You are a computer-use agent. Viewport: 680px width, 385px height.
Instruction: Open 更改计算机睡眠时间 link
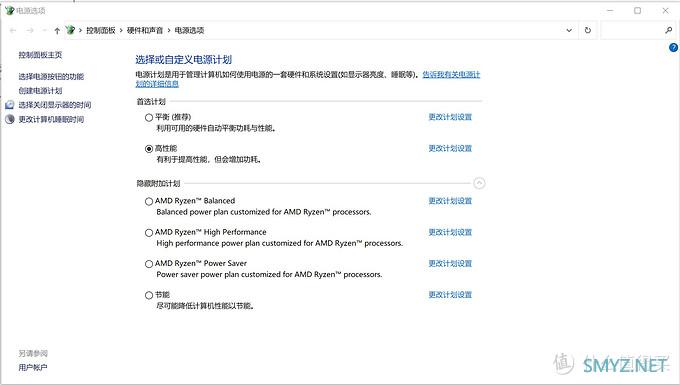click(x=51, y=119)
